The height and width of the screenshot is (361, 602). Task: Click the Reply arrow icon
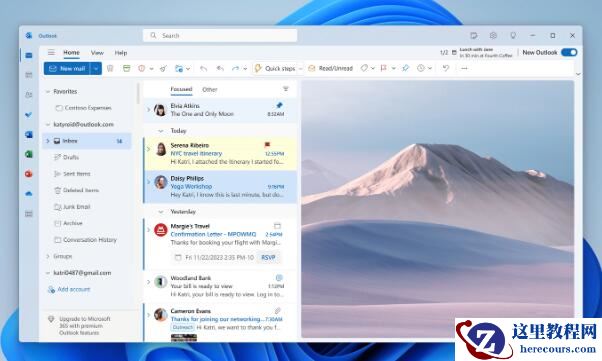pyautogui.click(x=203, y=68)
